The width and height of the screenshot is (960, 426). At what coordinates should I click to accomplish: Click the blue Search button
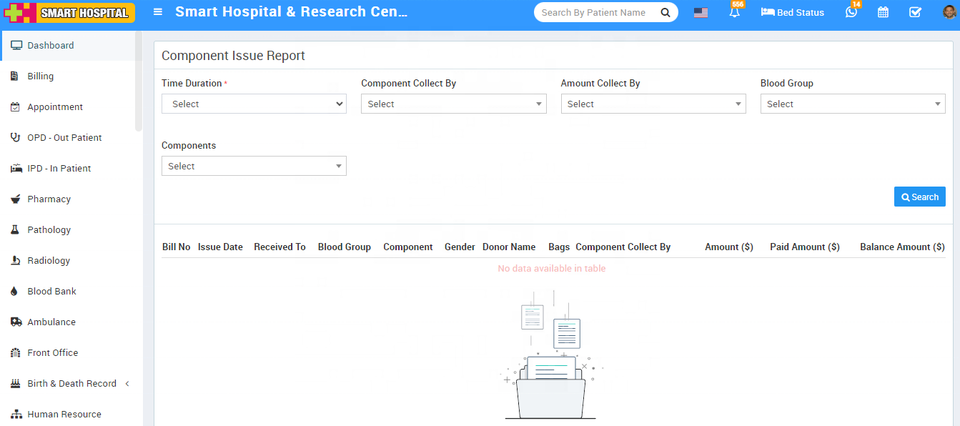click(920, 197)
